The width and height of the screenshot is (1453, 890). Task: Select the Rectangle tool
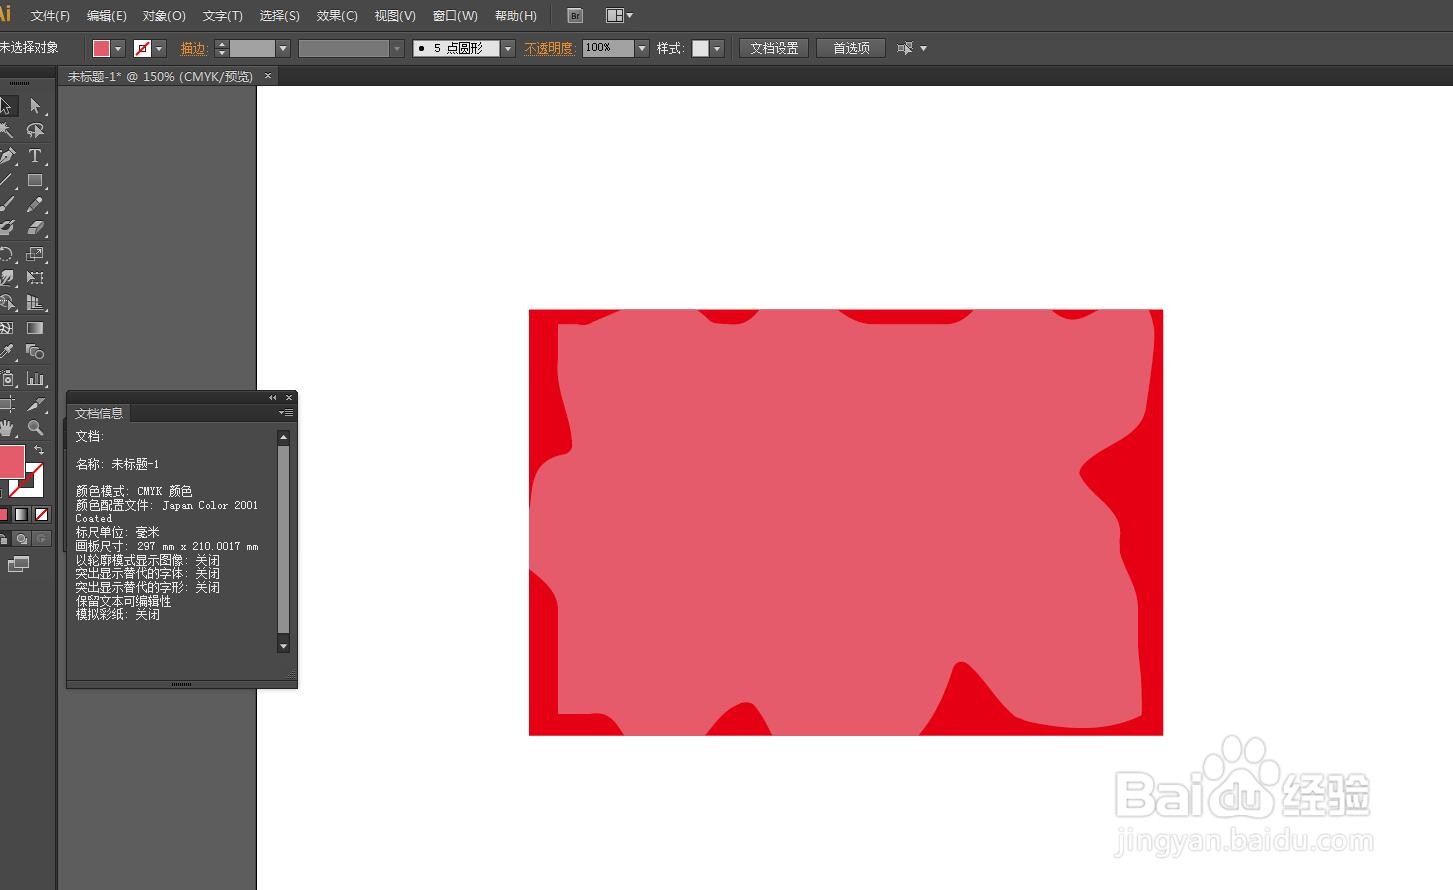[35, 181]
